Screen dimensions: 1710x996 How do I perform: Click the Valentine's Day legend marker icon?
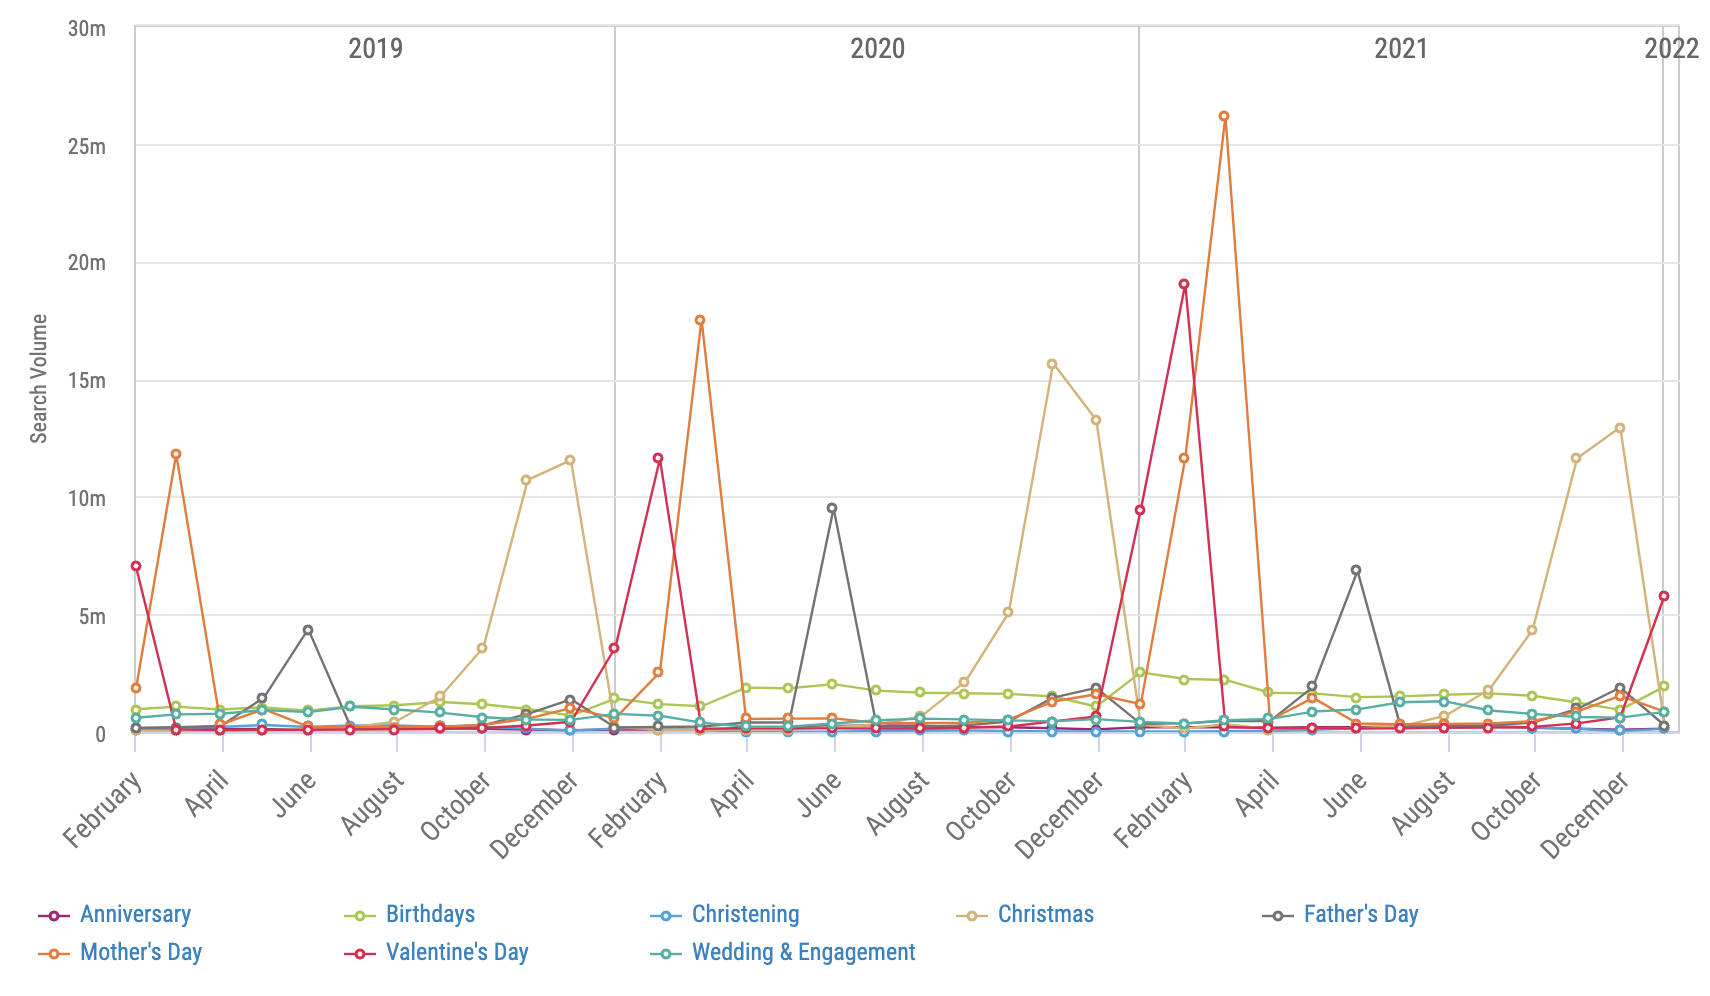point(359,953)
